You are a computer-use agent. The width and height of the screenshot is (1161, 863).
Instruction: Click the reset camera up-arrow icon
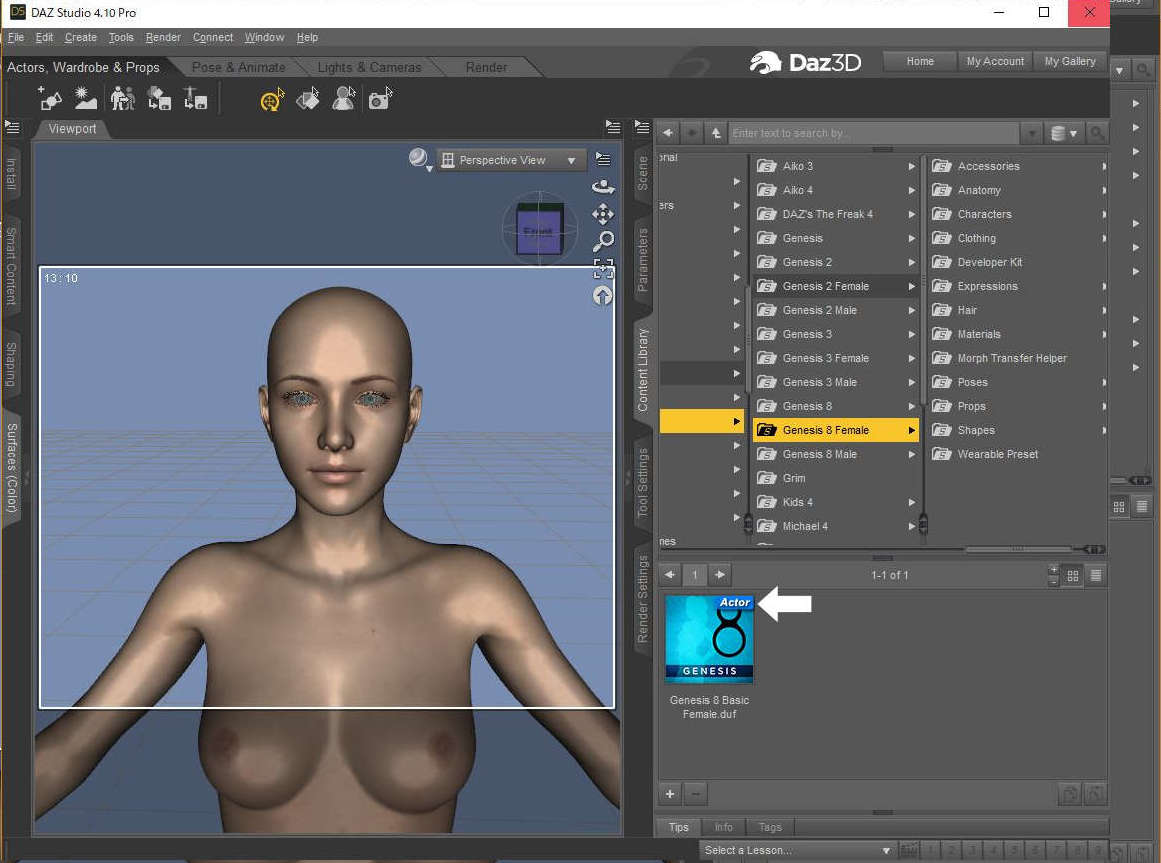click(x=603, y=296)
